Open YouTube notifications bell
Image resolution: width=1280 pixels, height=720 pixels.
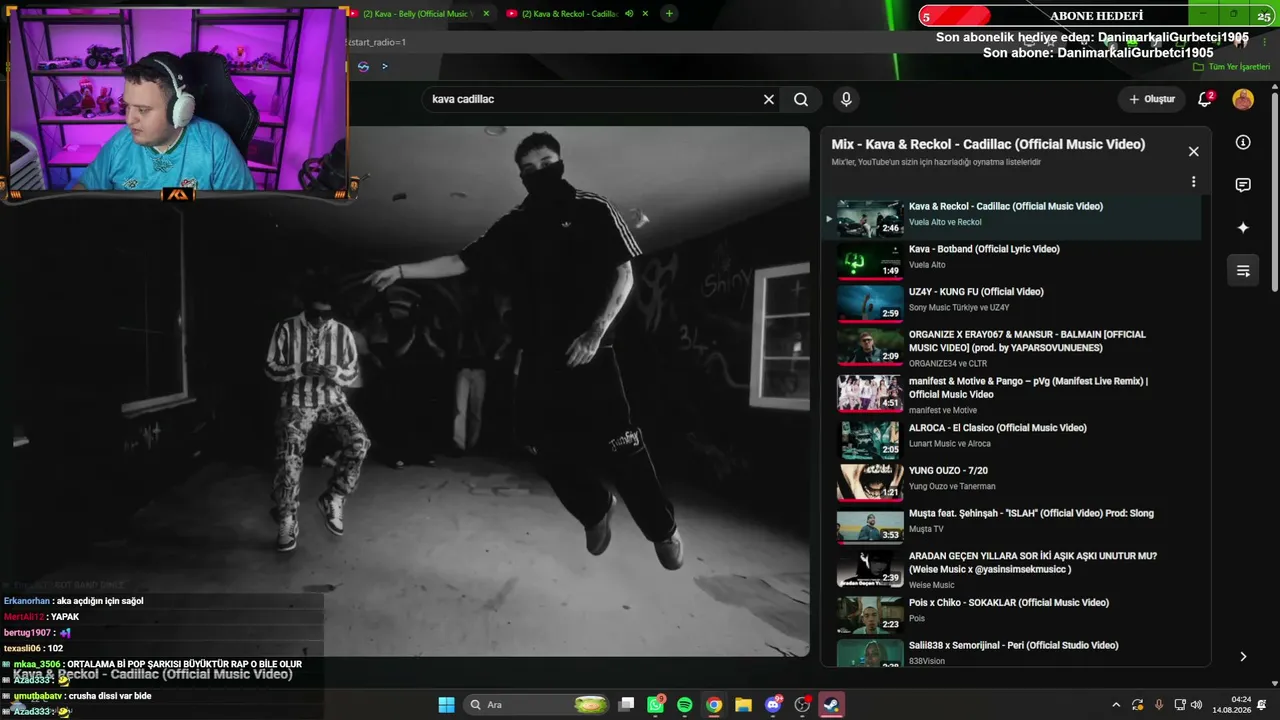[x=1205, y=99]
